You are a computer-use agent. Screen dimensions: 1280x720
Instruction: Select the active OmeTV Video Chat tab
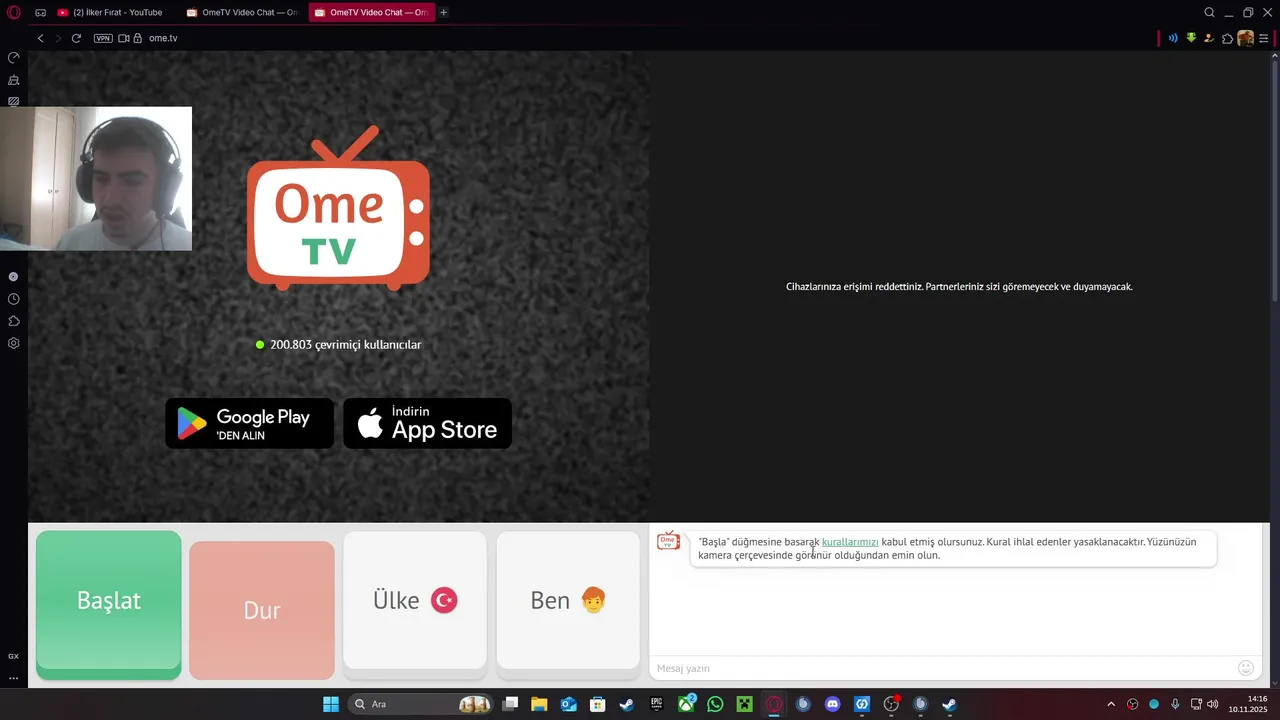point(372,12)
